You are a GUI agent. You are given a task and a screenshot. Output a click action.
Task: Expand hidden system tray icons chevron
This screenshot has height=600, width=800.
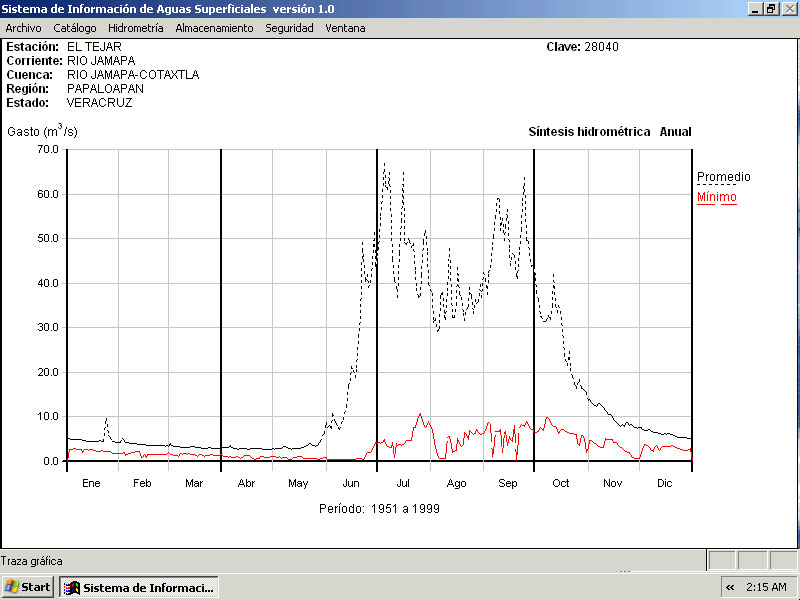(x=730, y=587)
